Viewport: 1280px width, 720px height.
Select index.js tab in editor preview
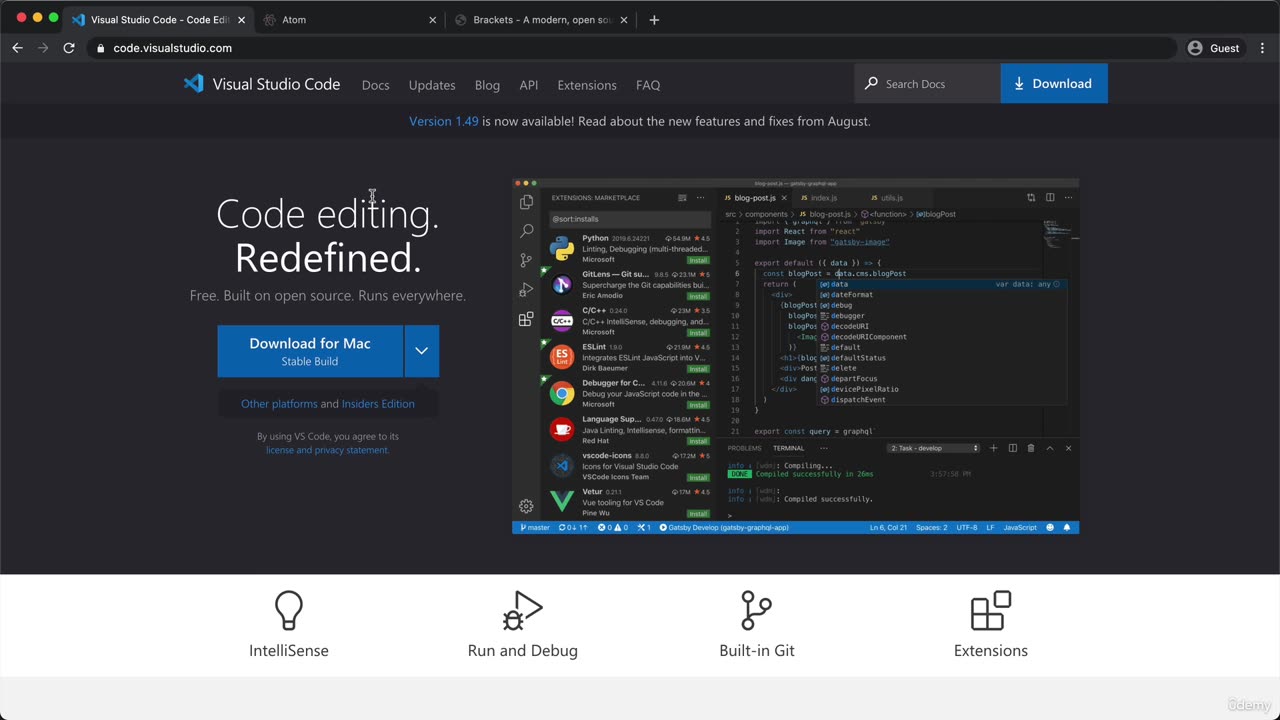pyautogui.click(x=823, y=198)
